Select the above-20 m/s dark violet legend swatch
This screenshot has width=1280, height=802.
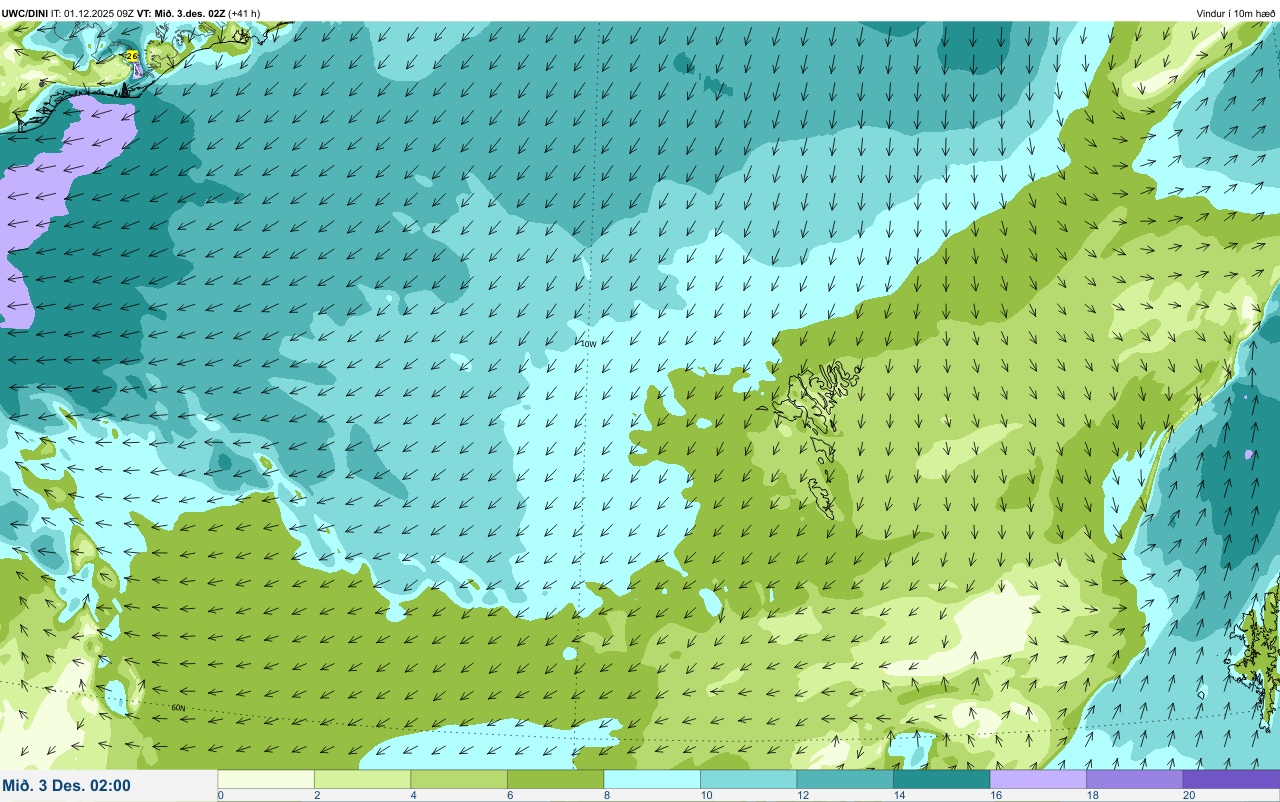pyautogui.click(x=1231, y=779)
